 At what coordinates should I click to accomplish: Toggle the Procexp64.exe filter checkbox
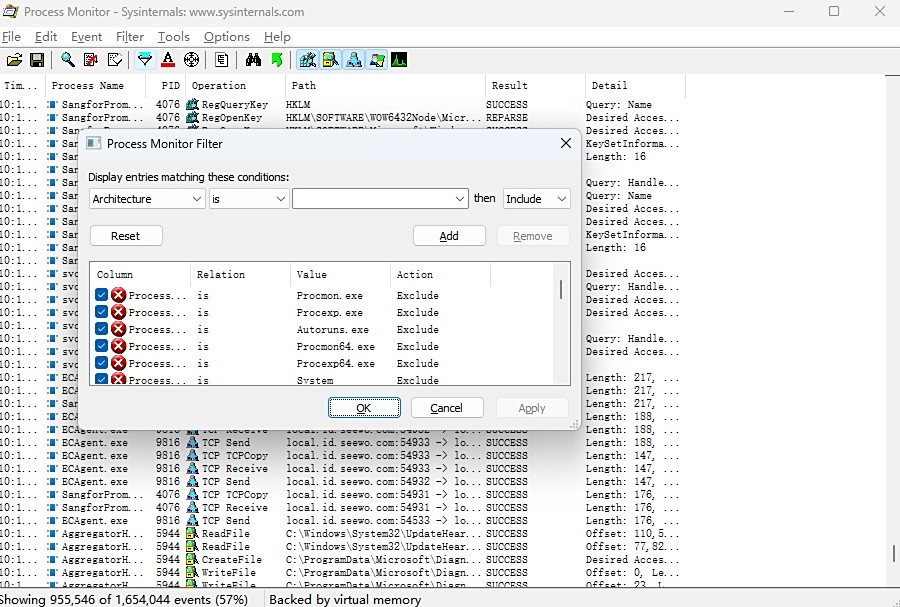point(102,363)
